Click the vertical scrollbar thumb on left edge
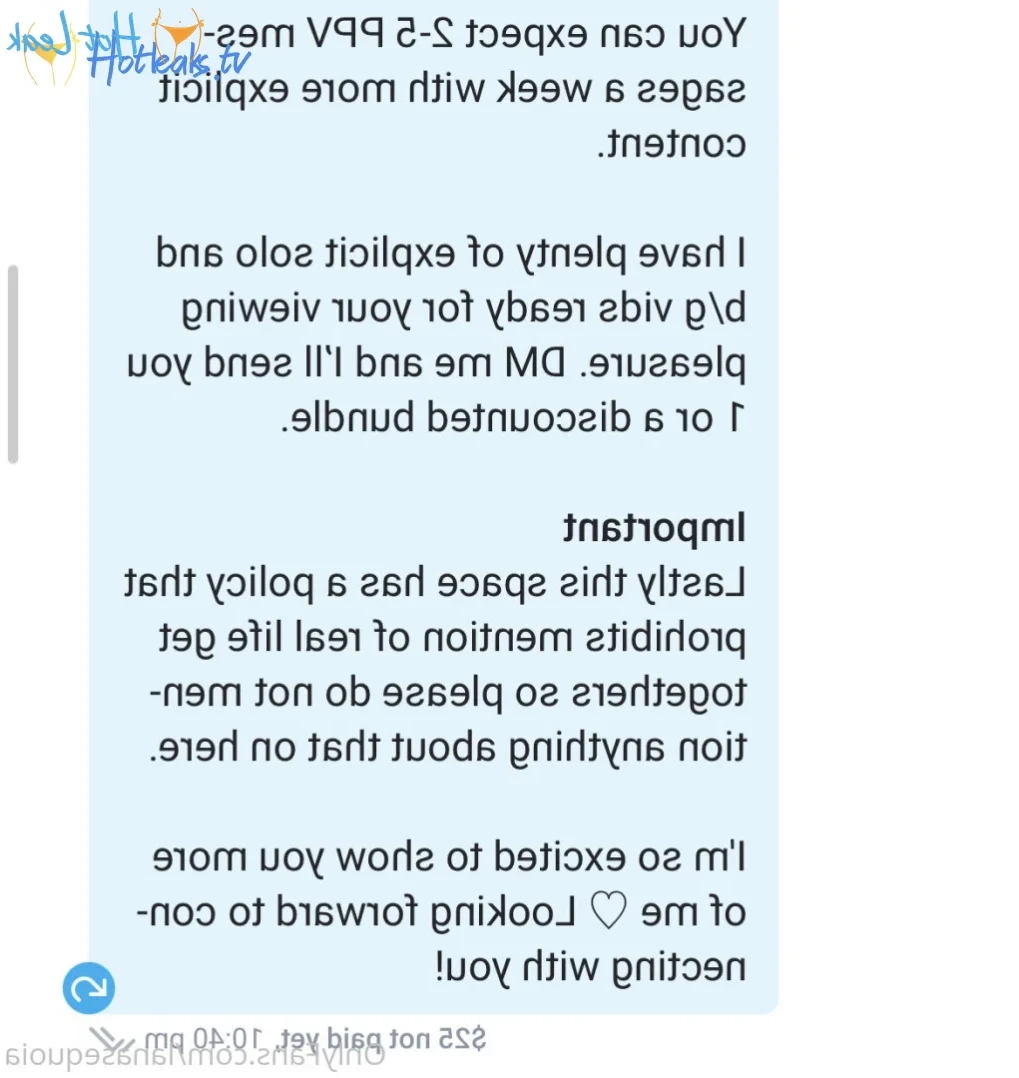The width and height of the screenshot is (1019, 1078). click(12, 364)
